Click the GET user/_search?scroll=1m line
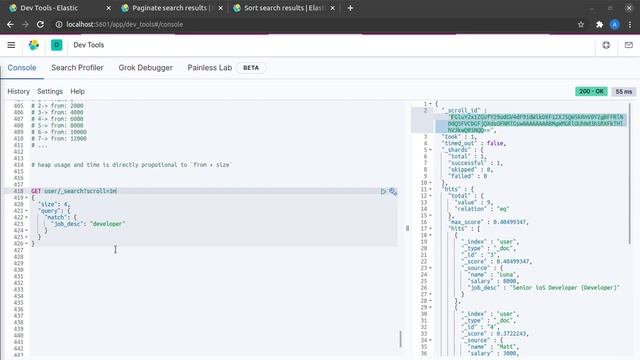The image size is (640, 360). pyautogui.click(x=74, y=191)
